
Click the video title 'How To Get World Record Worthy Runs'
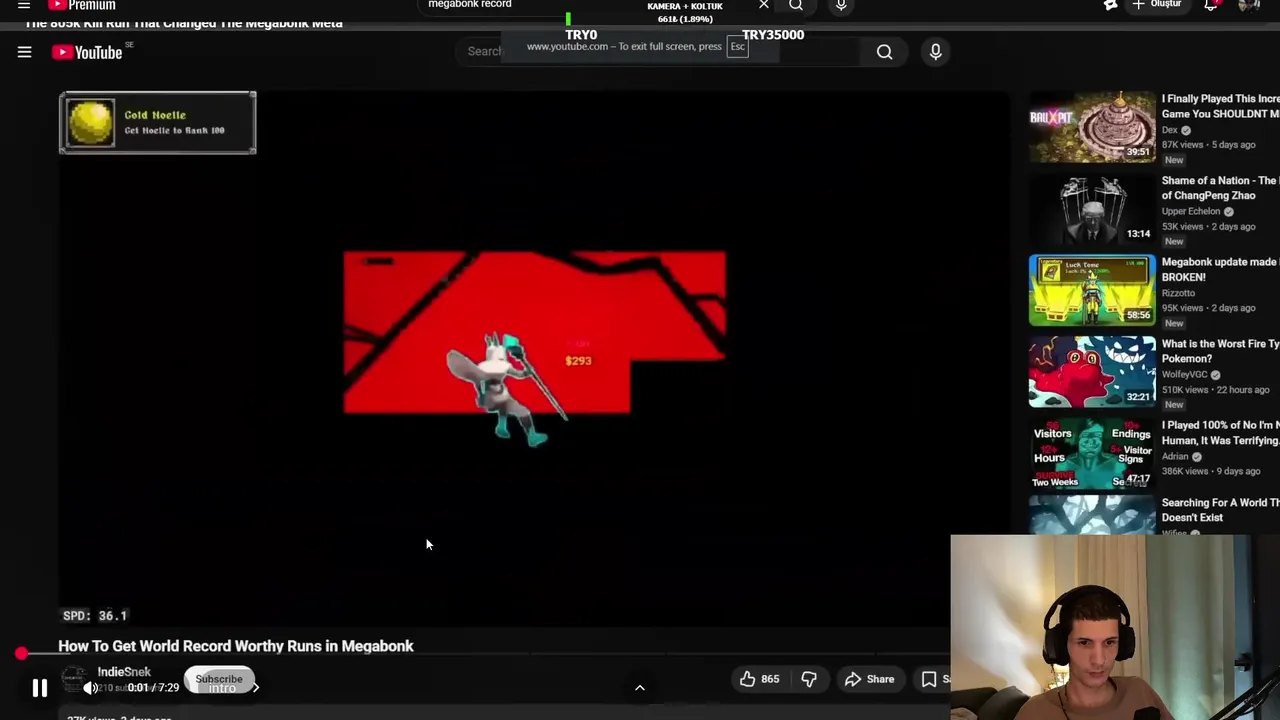236,646
